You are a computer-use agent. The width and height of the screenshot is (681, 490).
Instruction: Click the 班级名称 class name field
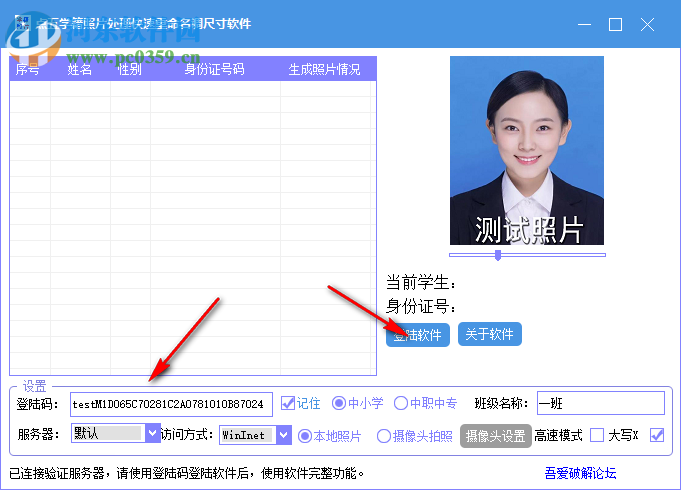pos(601,403)
